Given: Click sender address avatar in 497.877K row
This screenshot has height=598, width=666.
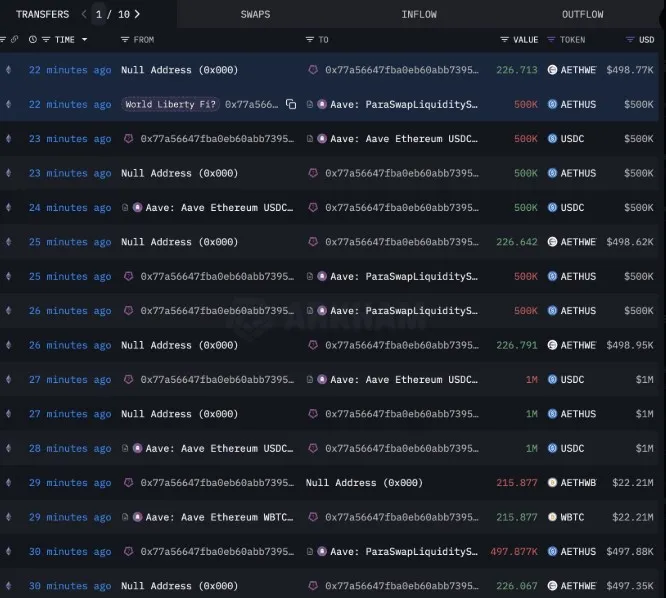Looking at the screenshot, I should coord(128,551).
